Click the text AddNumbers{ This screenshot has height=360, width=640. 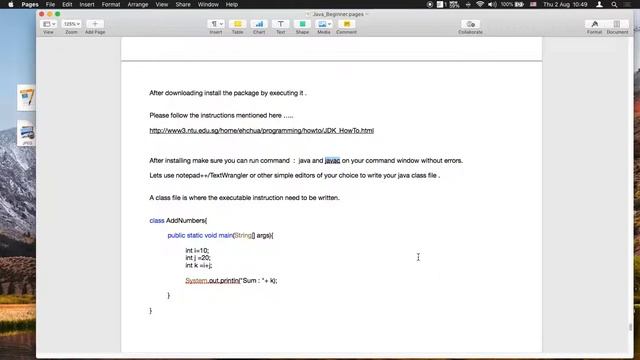click(x=187, y=221)
